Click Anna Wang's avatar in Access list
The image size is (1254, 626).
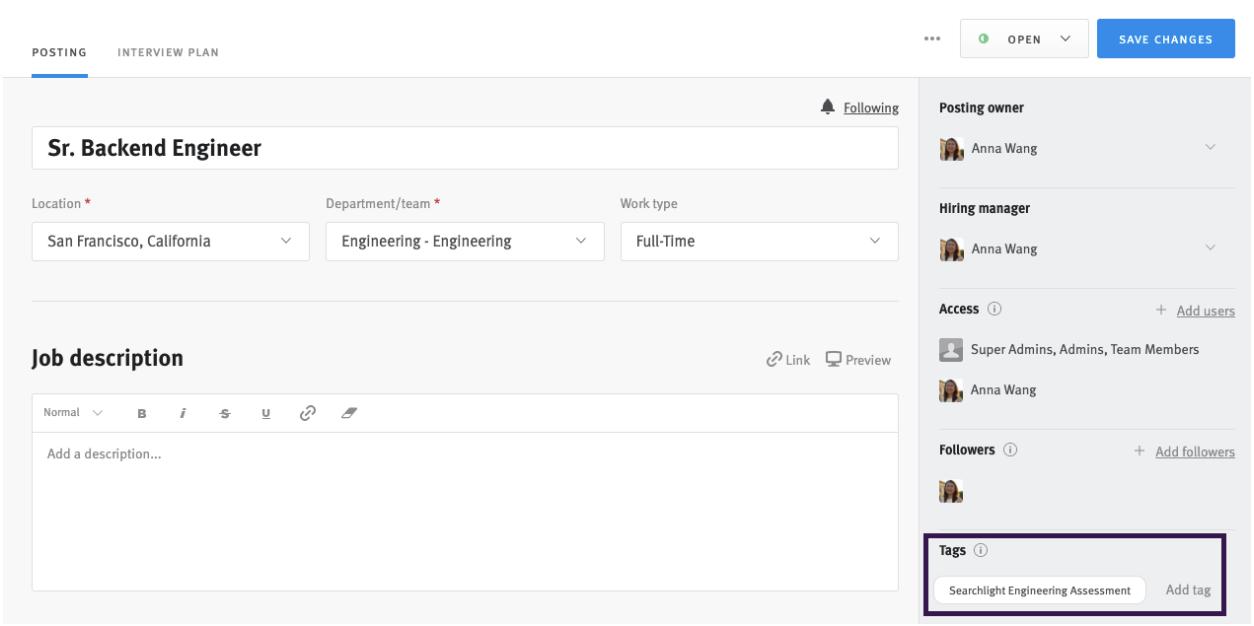(x=951, y=390)
